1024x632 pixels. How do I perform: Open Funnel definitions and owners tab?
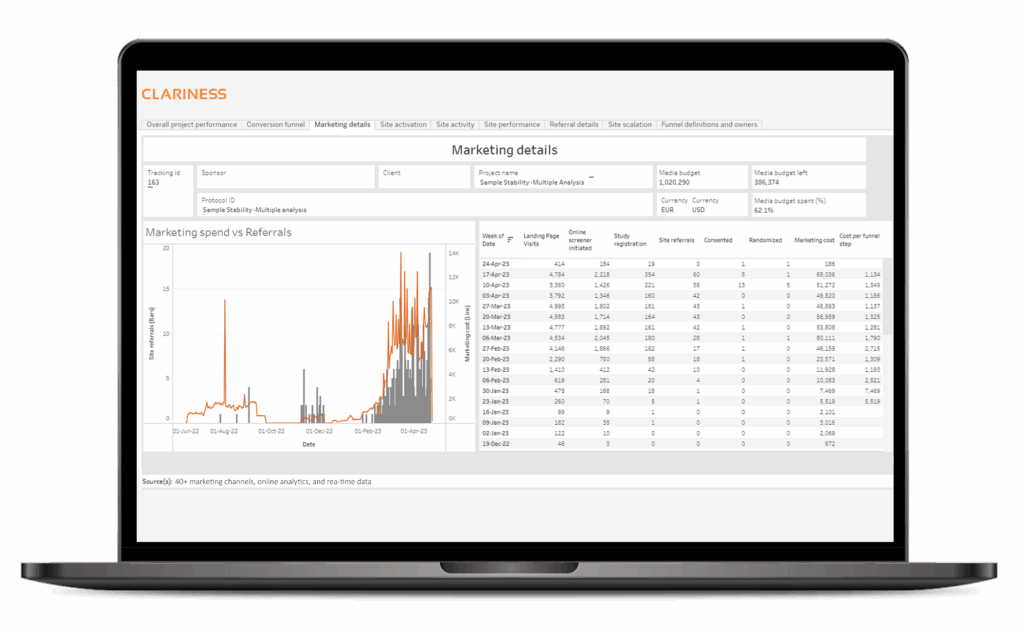tap(709, 125)
